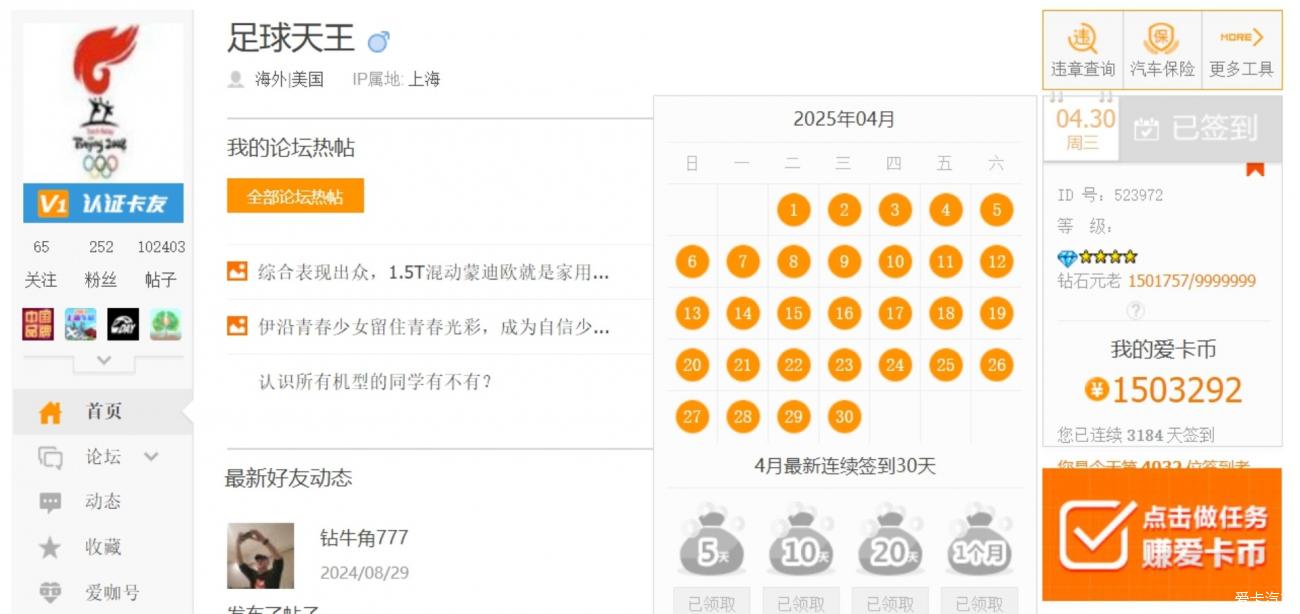Image resolution: width=1300 pixels, height=614 pixels.
Task: Click the 5天 reward money bag
Action: (711, 540)
